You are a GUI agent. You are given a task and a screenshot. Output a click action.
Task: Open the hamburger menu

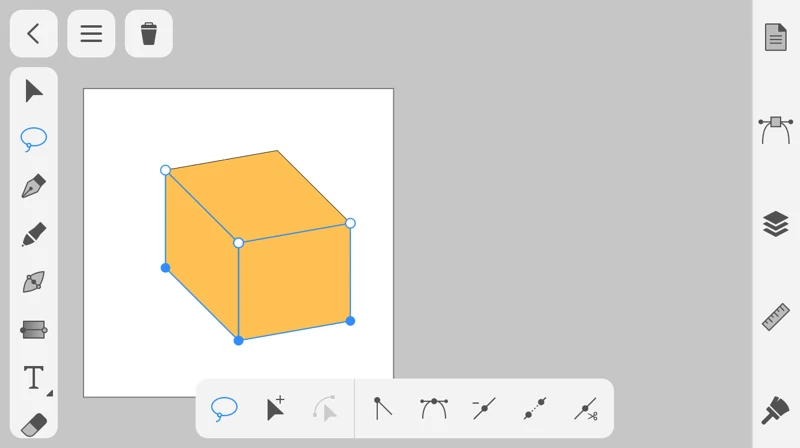point(91,34)
